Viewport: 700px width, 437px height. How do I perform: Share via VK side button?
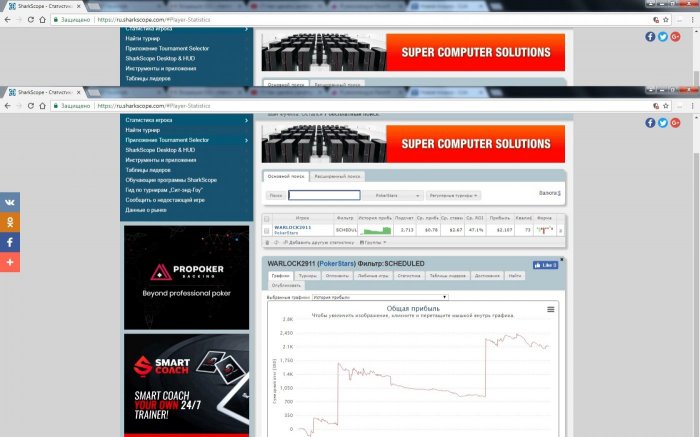pyautogui.click(x=10, y=202)
